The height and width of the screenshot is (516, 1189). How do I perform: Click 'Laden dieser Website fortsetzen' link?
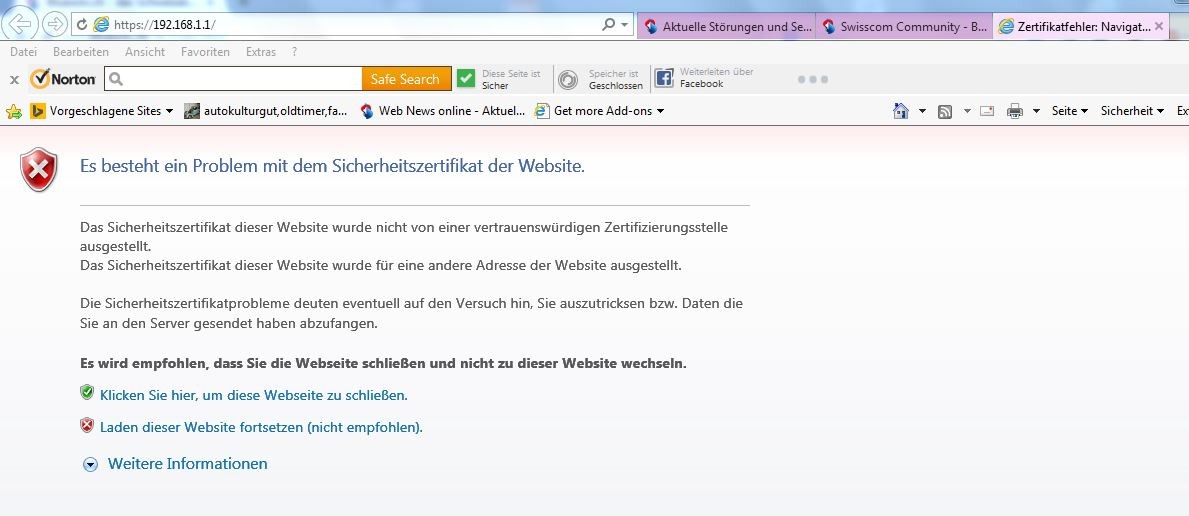pyautogui.click(x=261, y=427)
